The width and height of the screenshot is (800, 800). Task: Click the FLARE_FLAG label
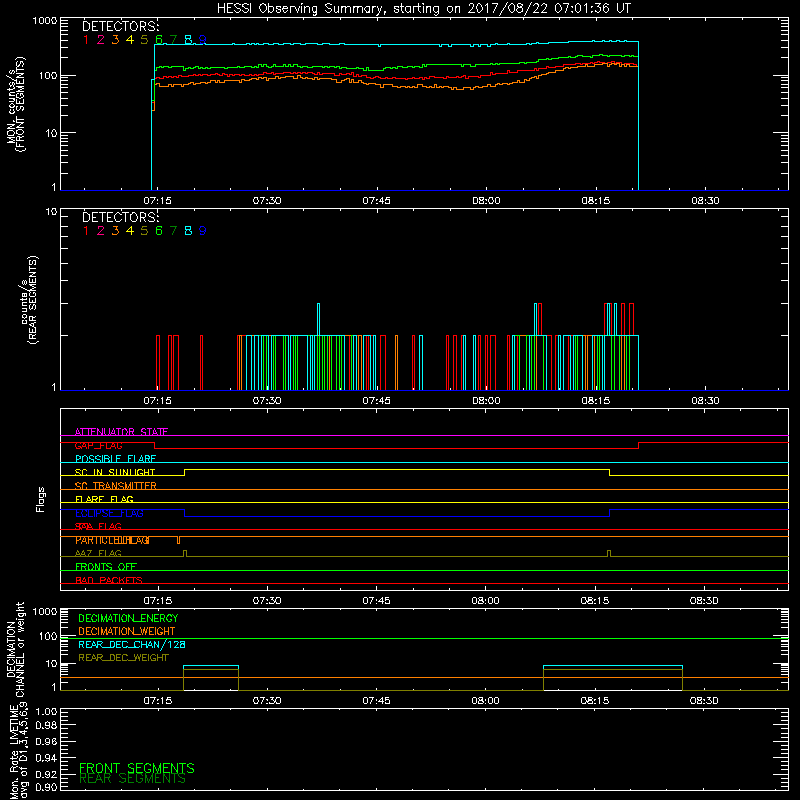tap(104, 499)
